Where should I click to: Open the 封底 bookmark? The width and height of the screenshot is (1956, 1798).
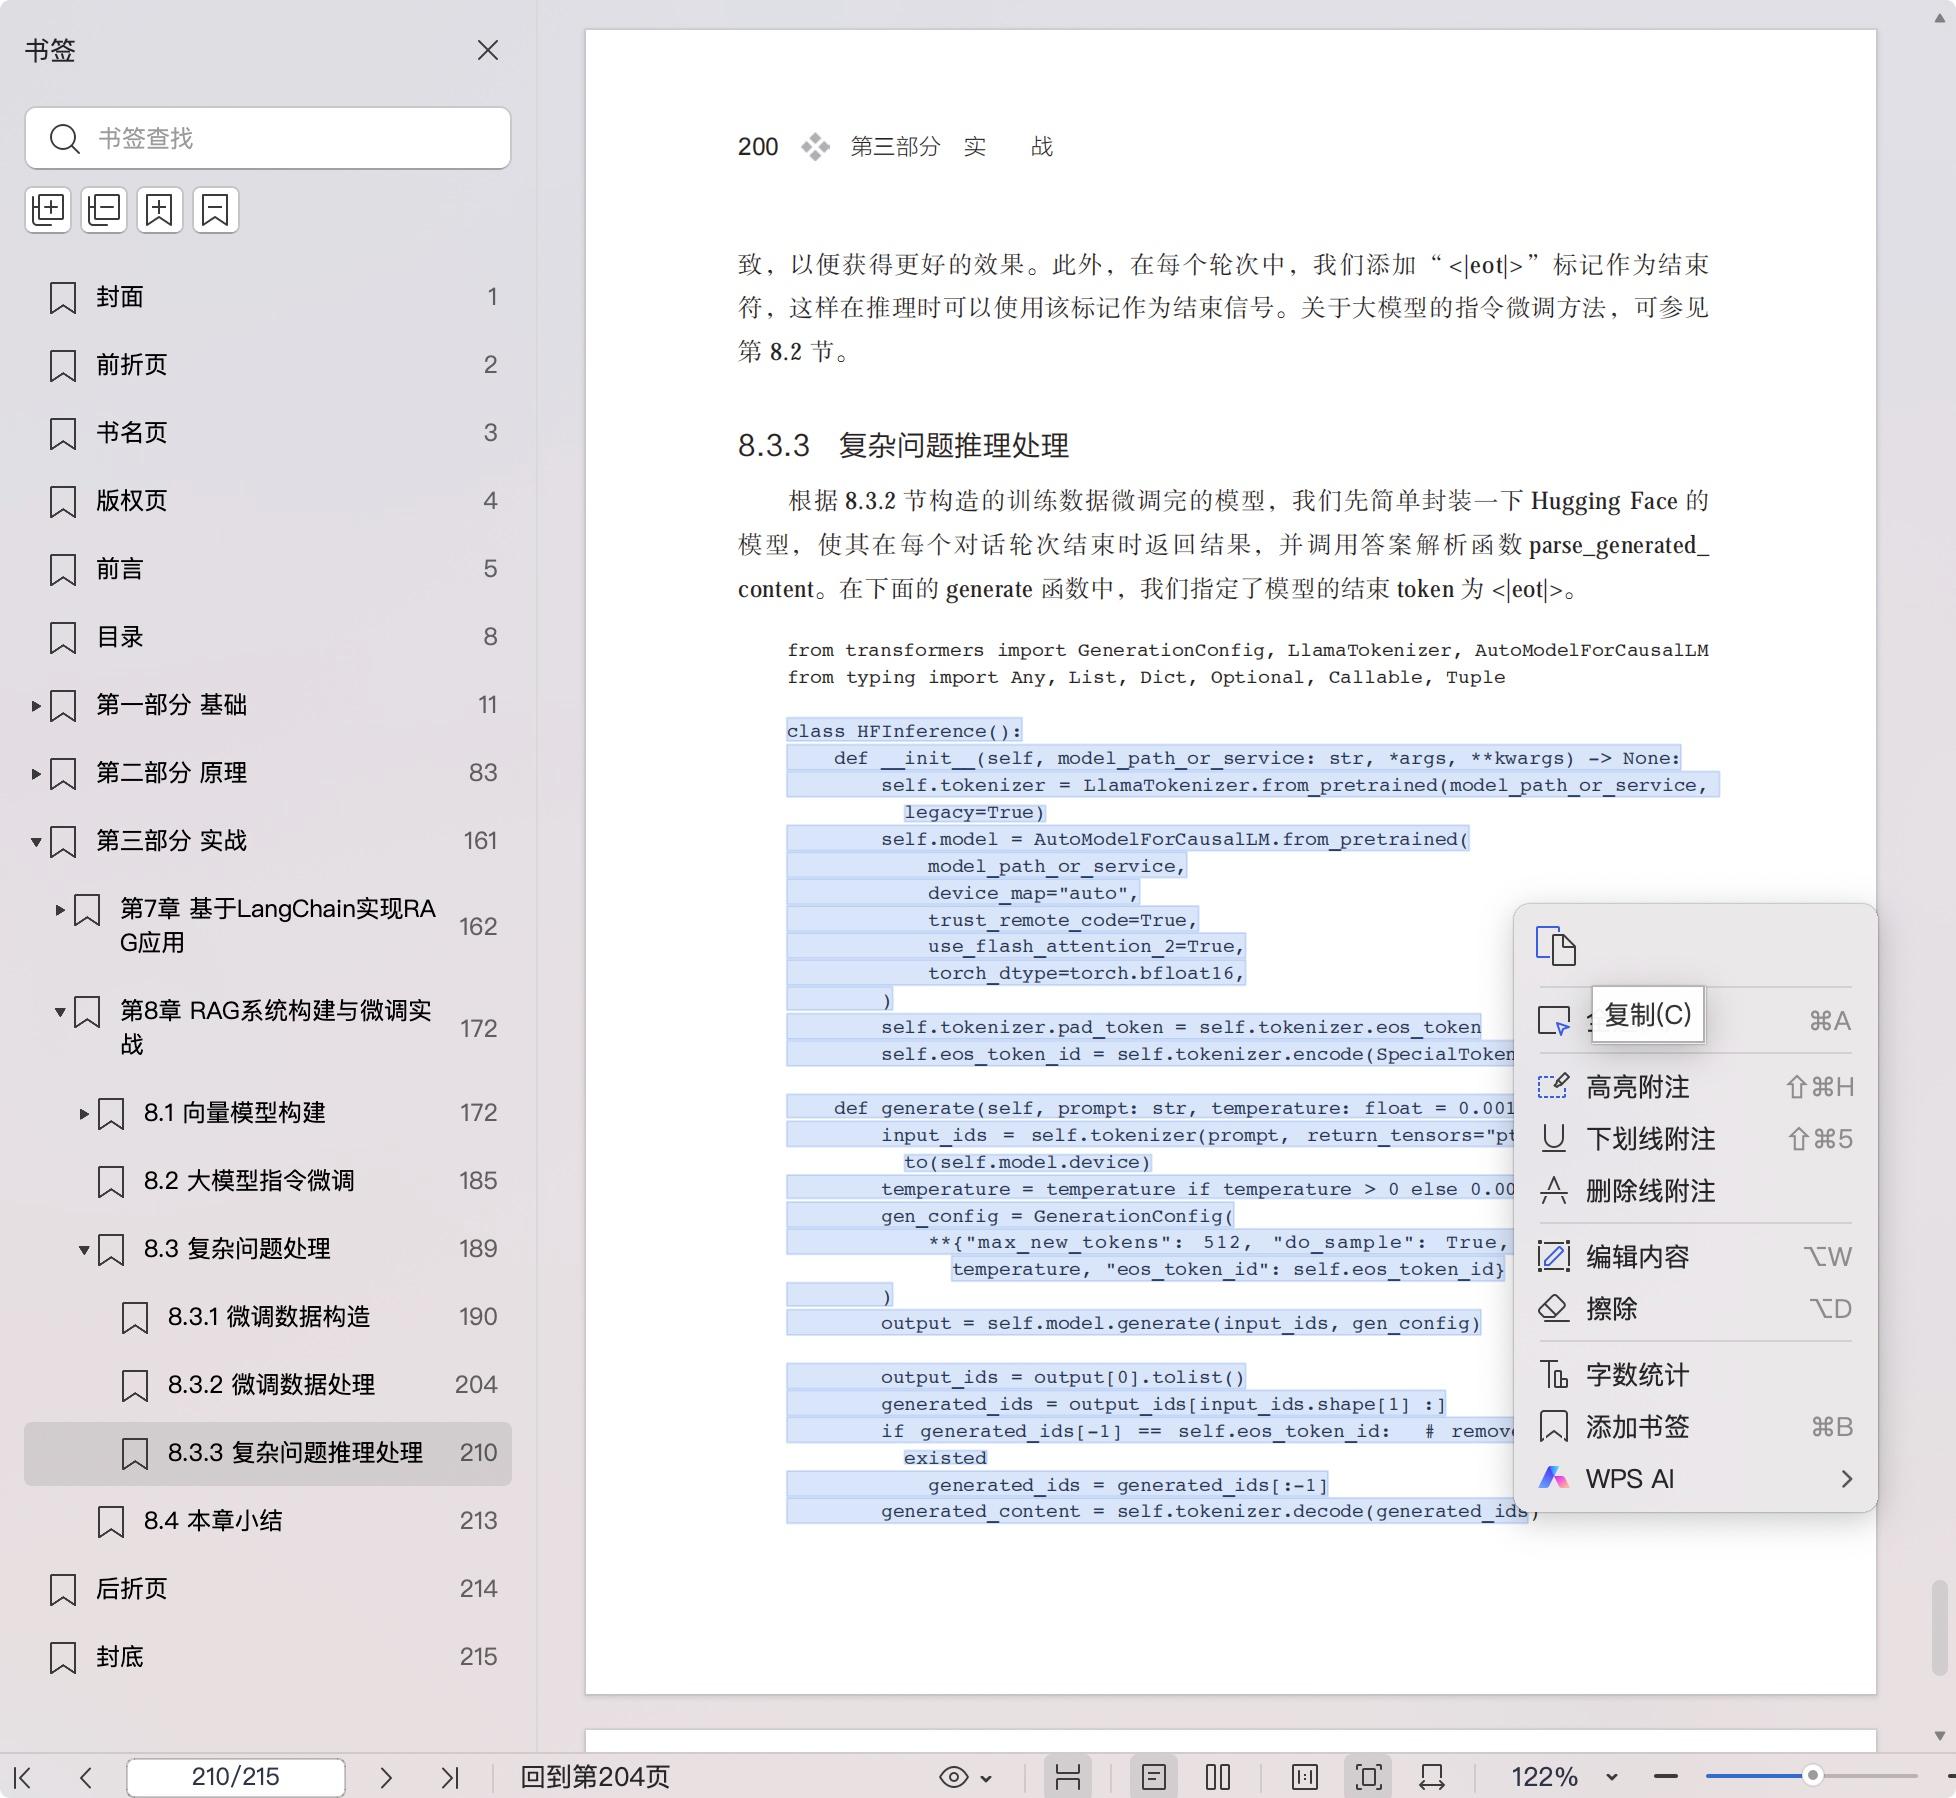[x=268, y=1657]
